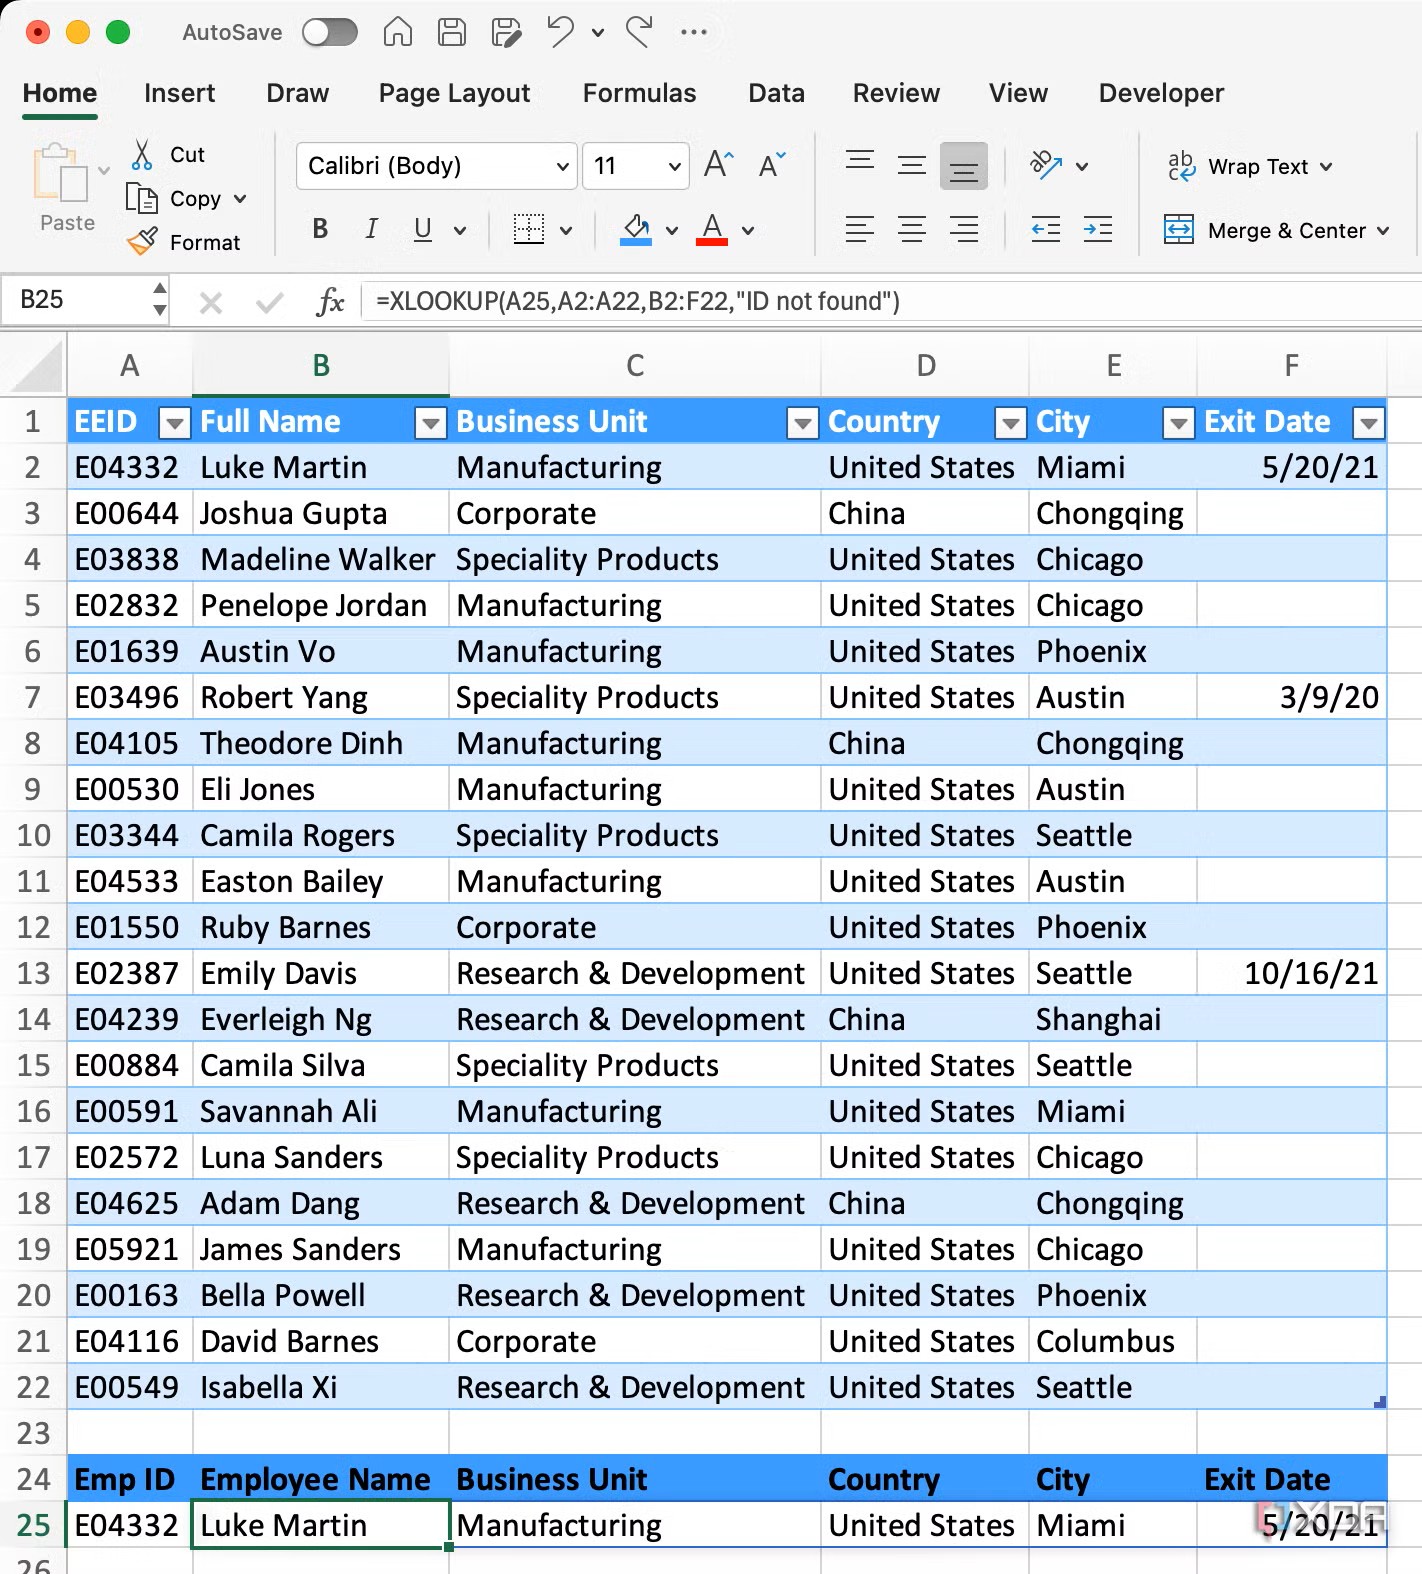
Task: Apply the blue Fill Color bucket
Action: click(x=636, y=229)
